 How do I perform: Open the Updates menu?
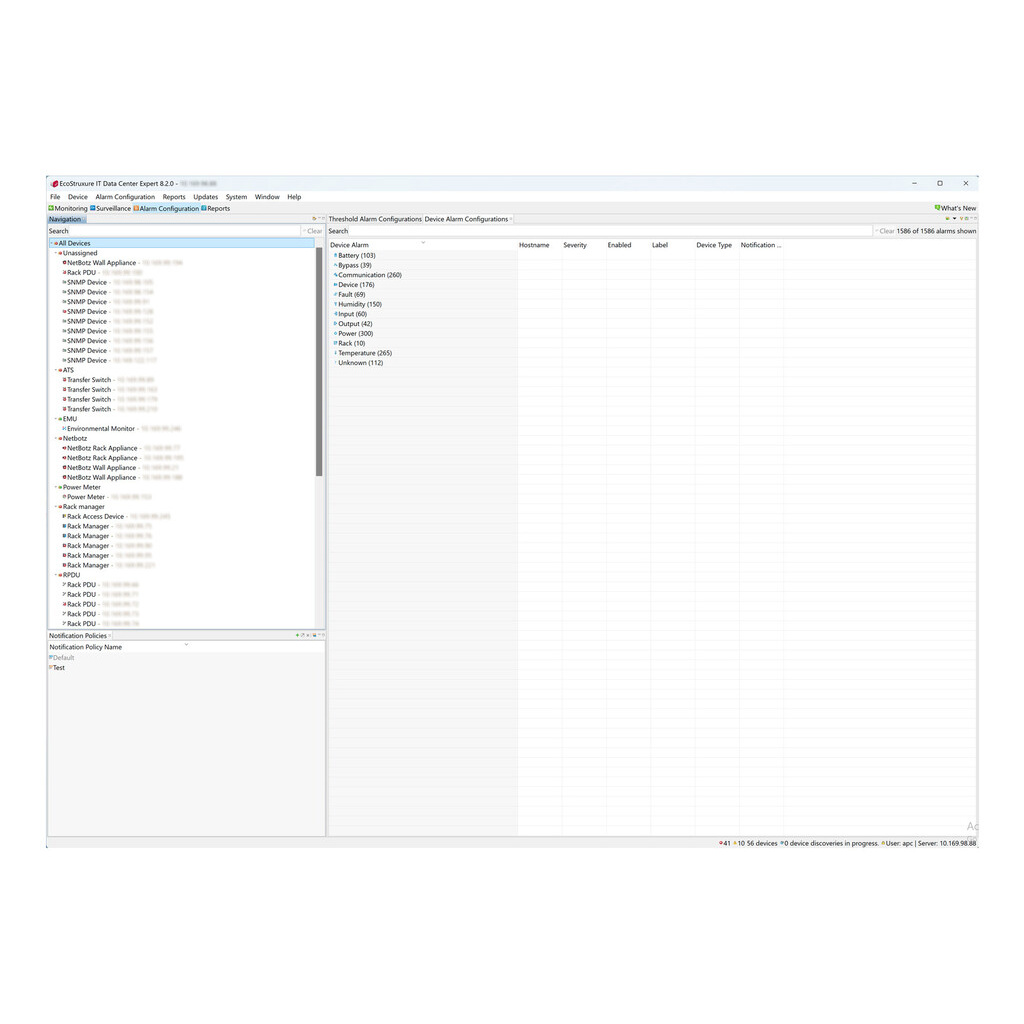coord(206,197)
